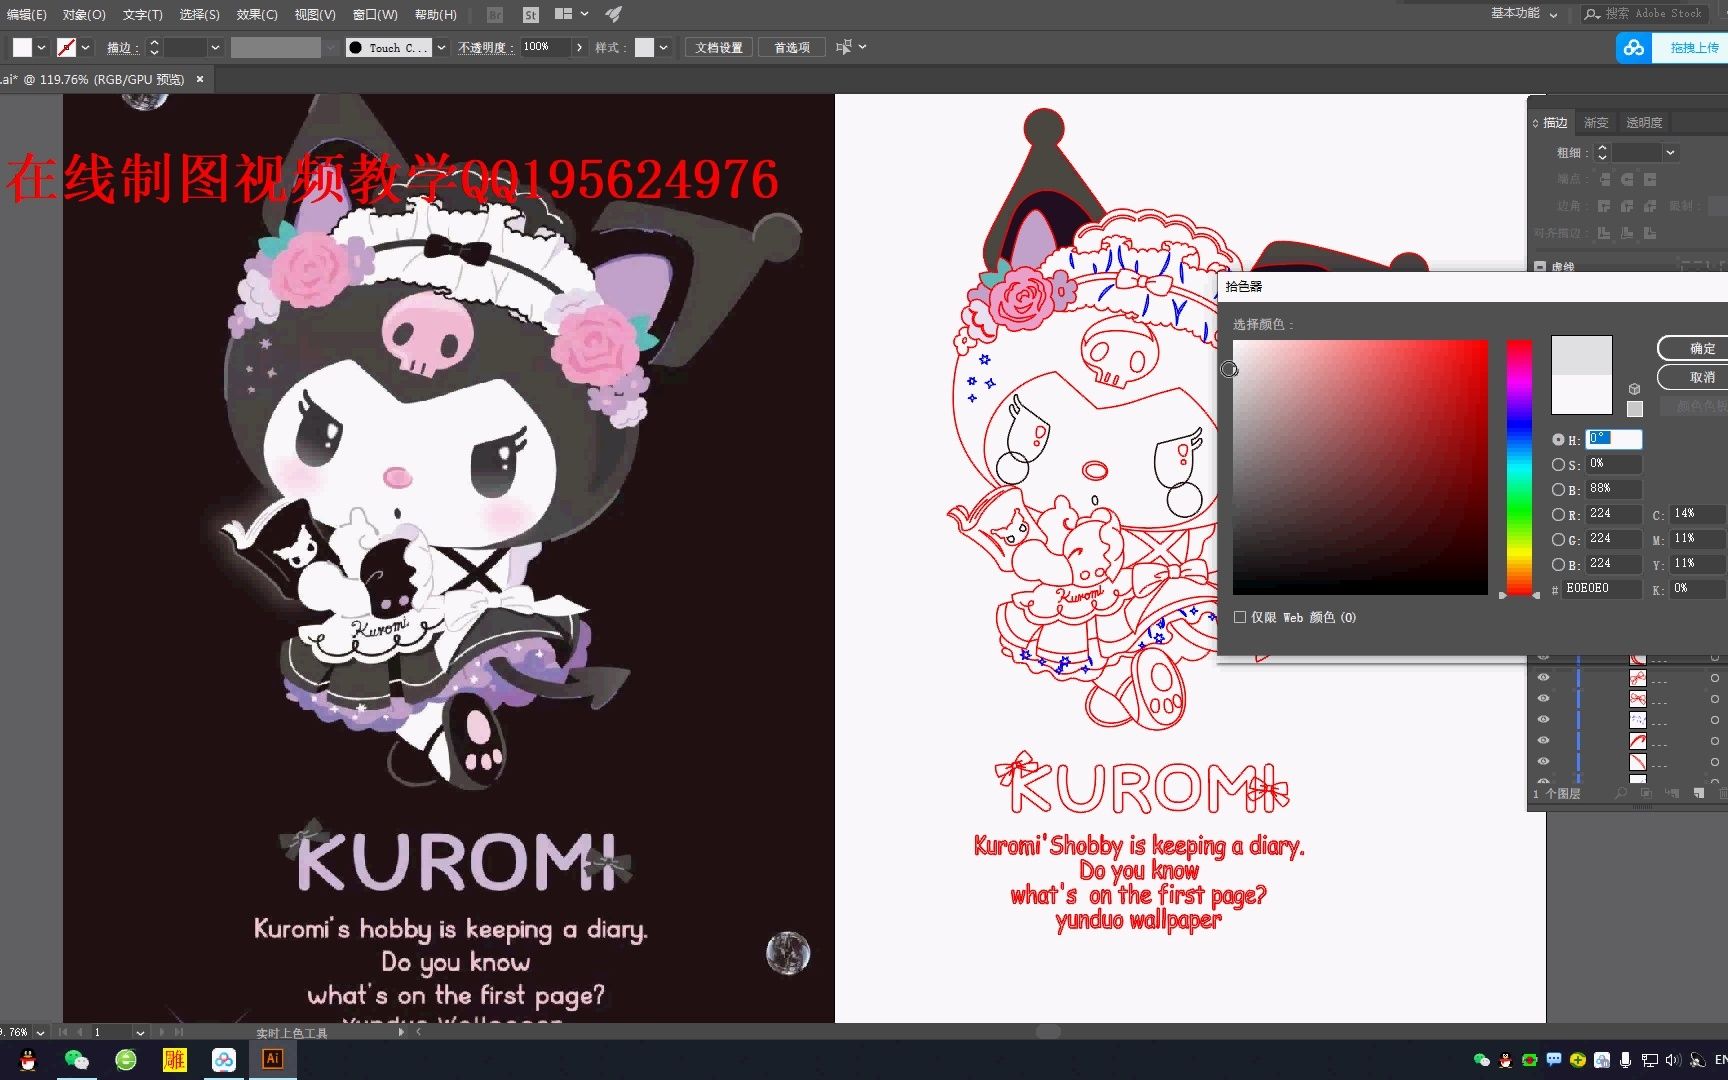Click the locate object magnifier in Layers panel
This screenshot has width=1728, height=1080.
[x=1621, y=793]
